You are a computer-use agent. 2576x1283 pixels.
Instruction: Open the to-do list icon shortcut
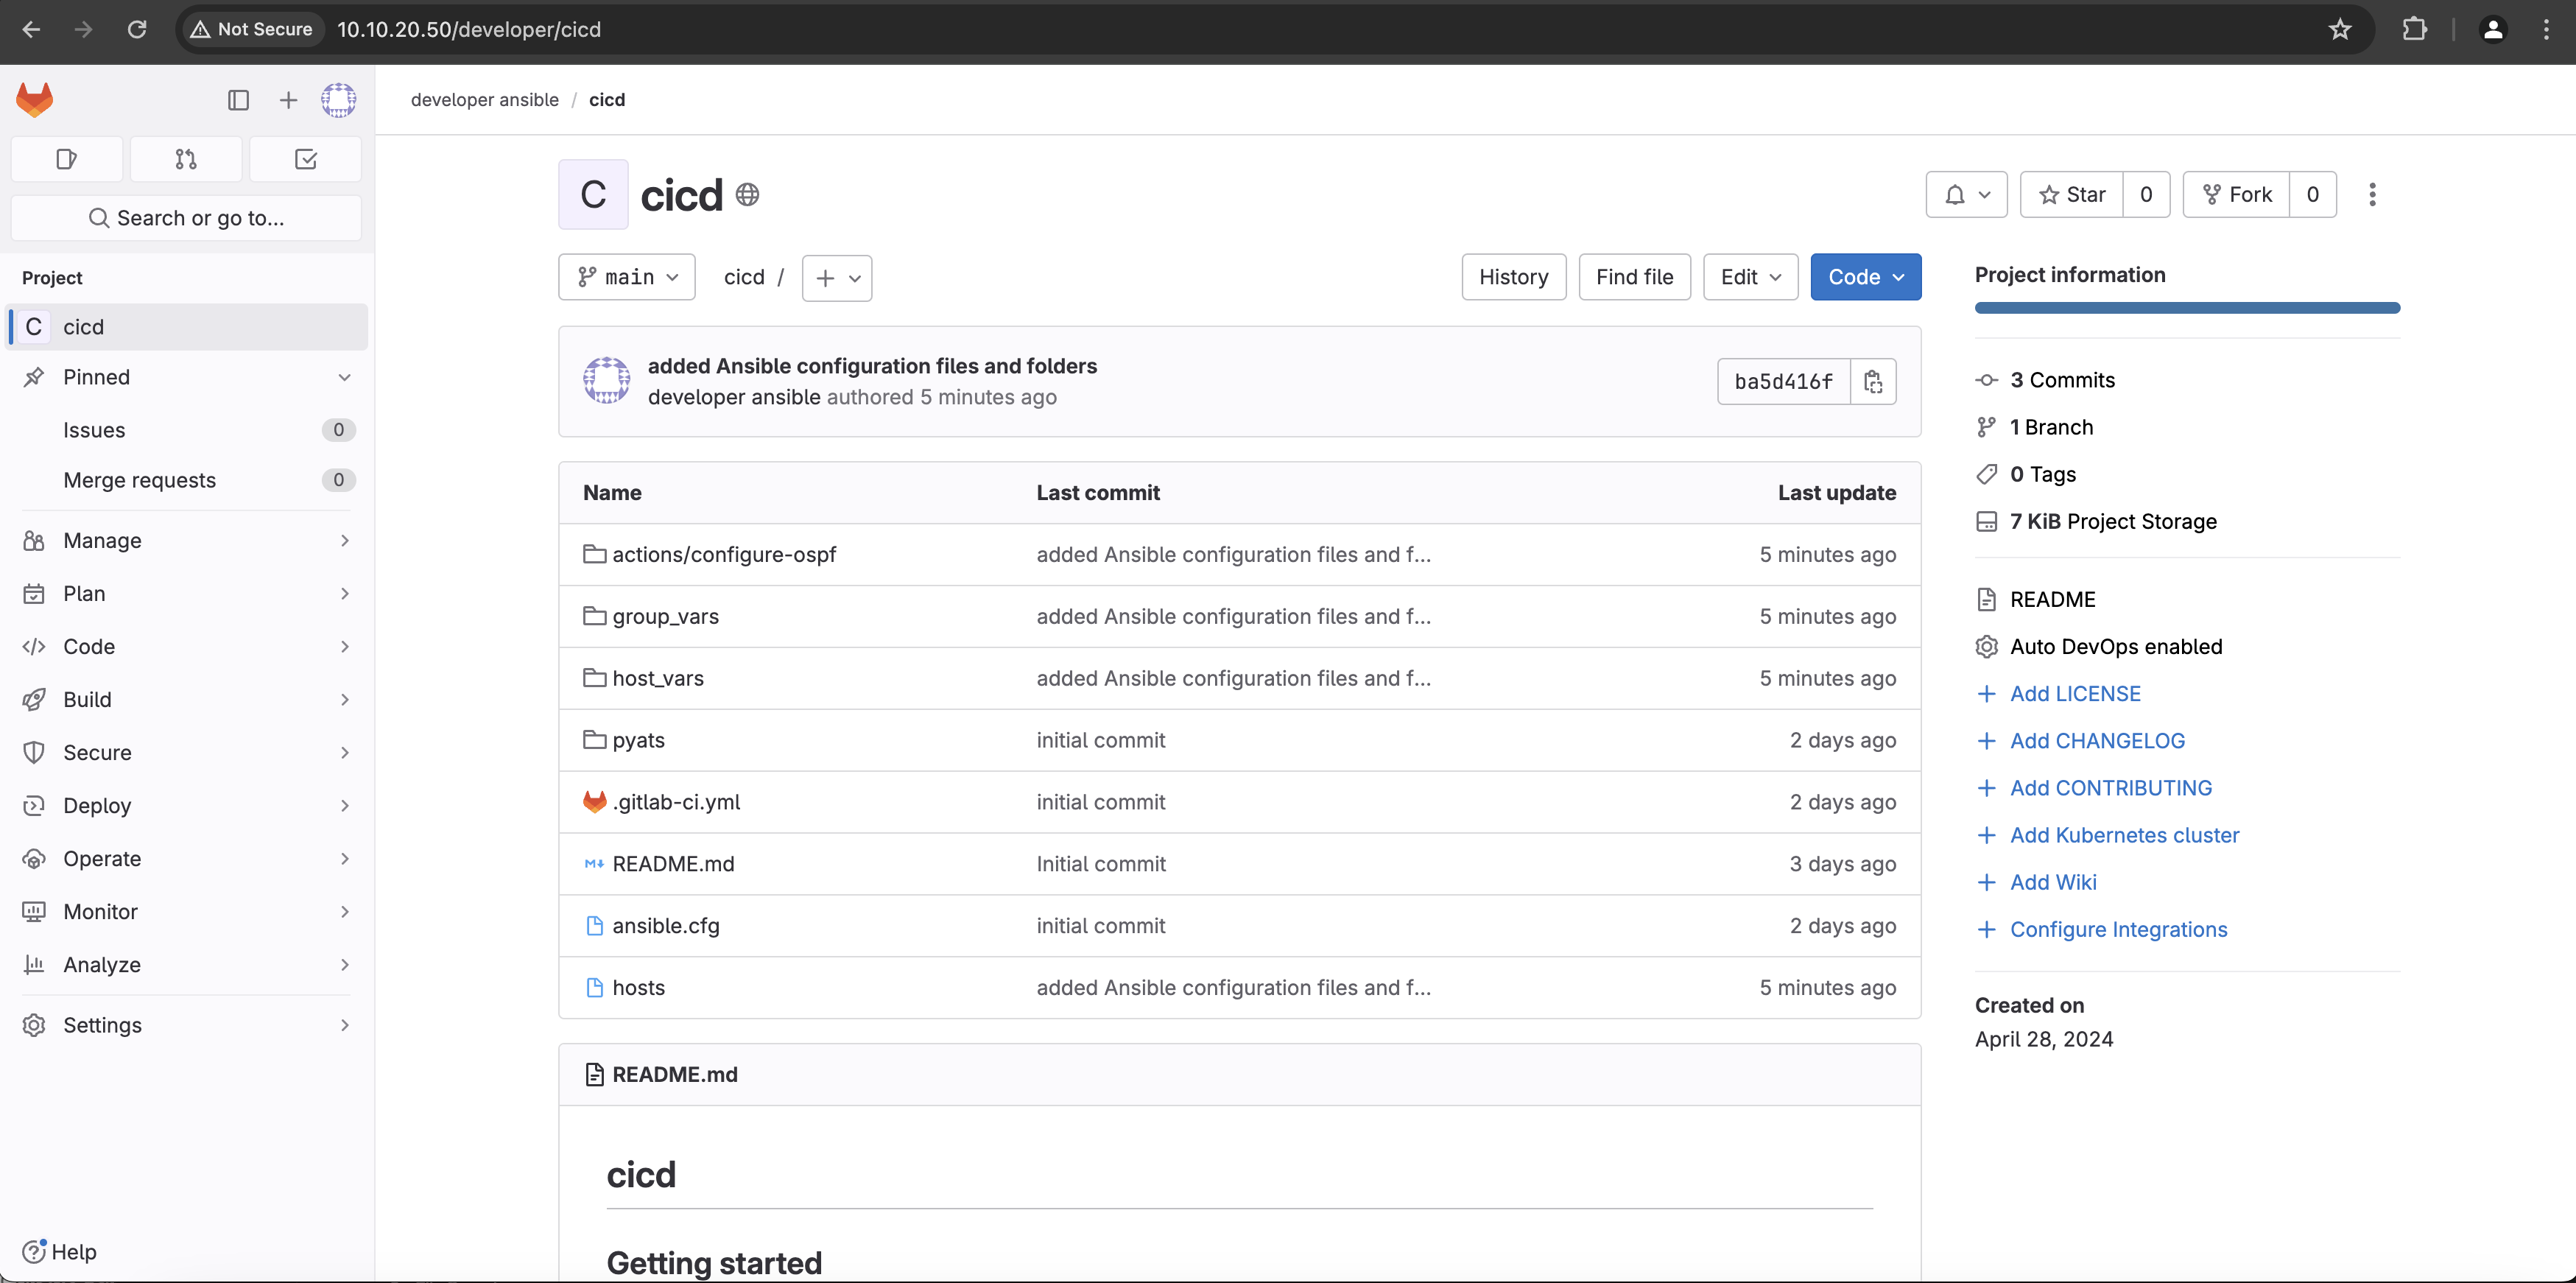click(x=306, y=159)
